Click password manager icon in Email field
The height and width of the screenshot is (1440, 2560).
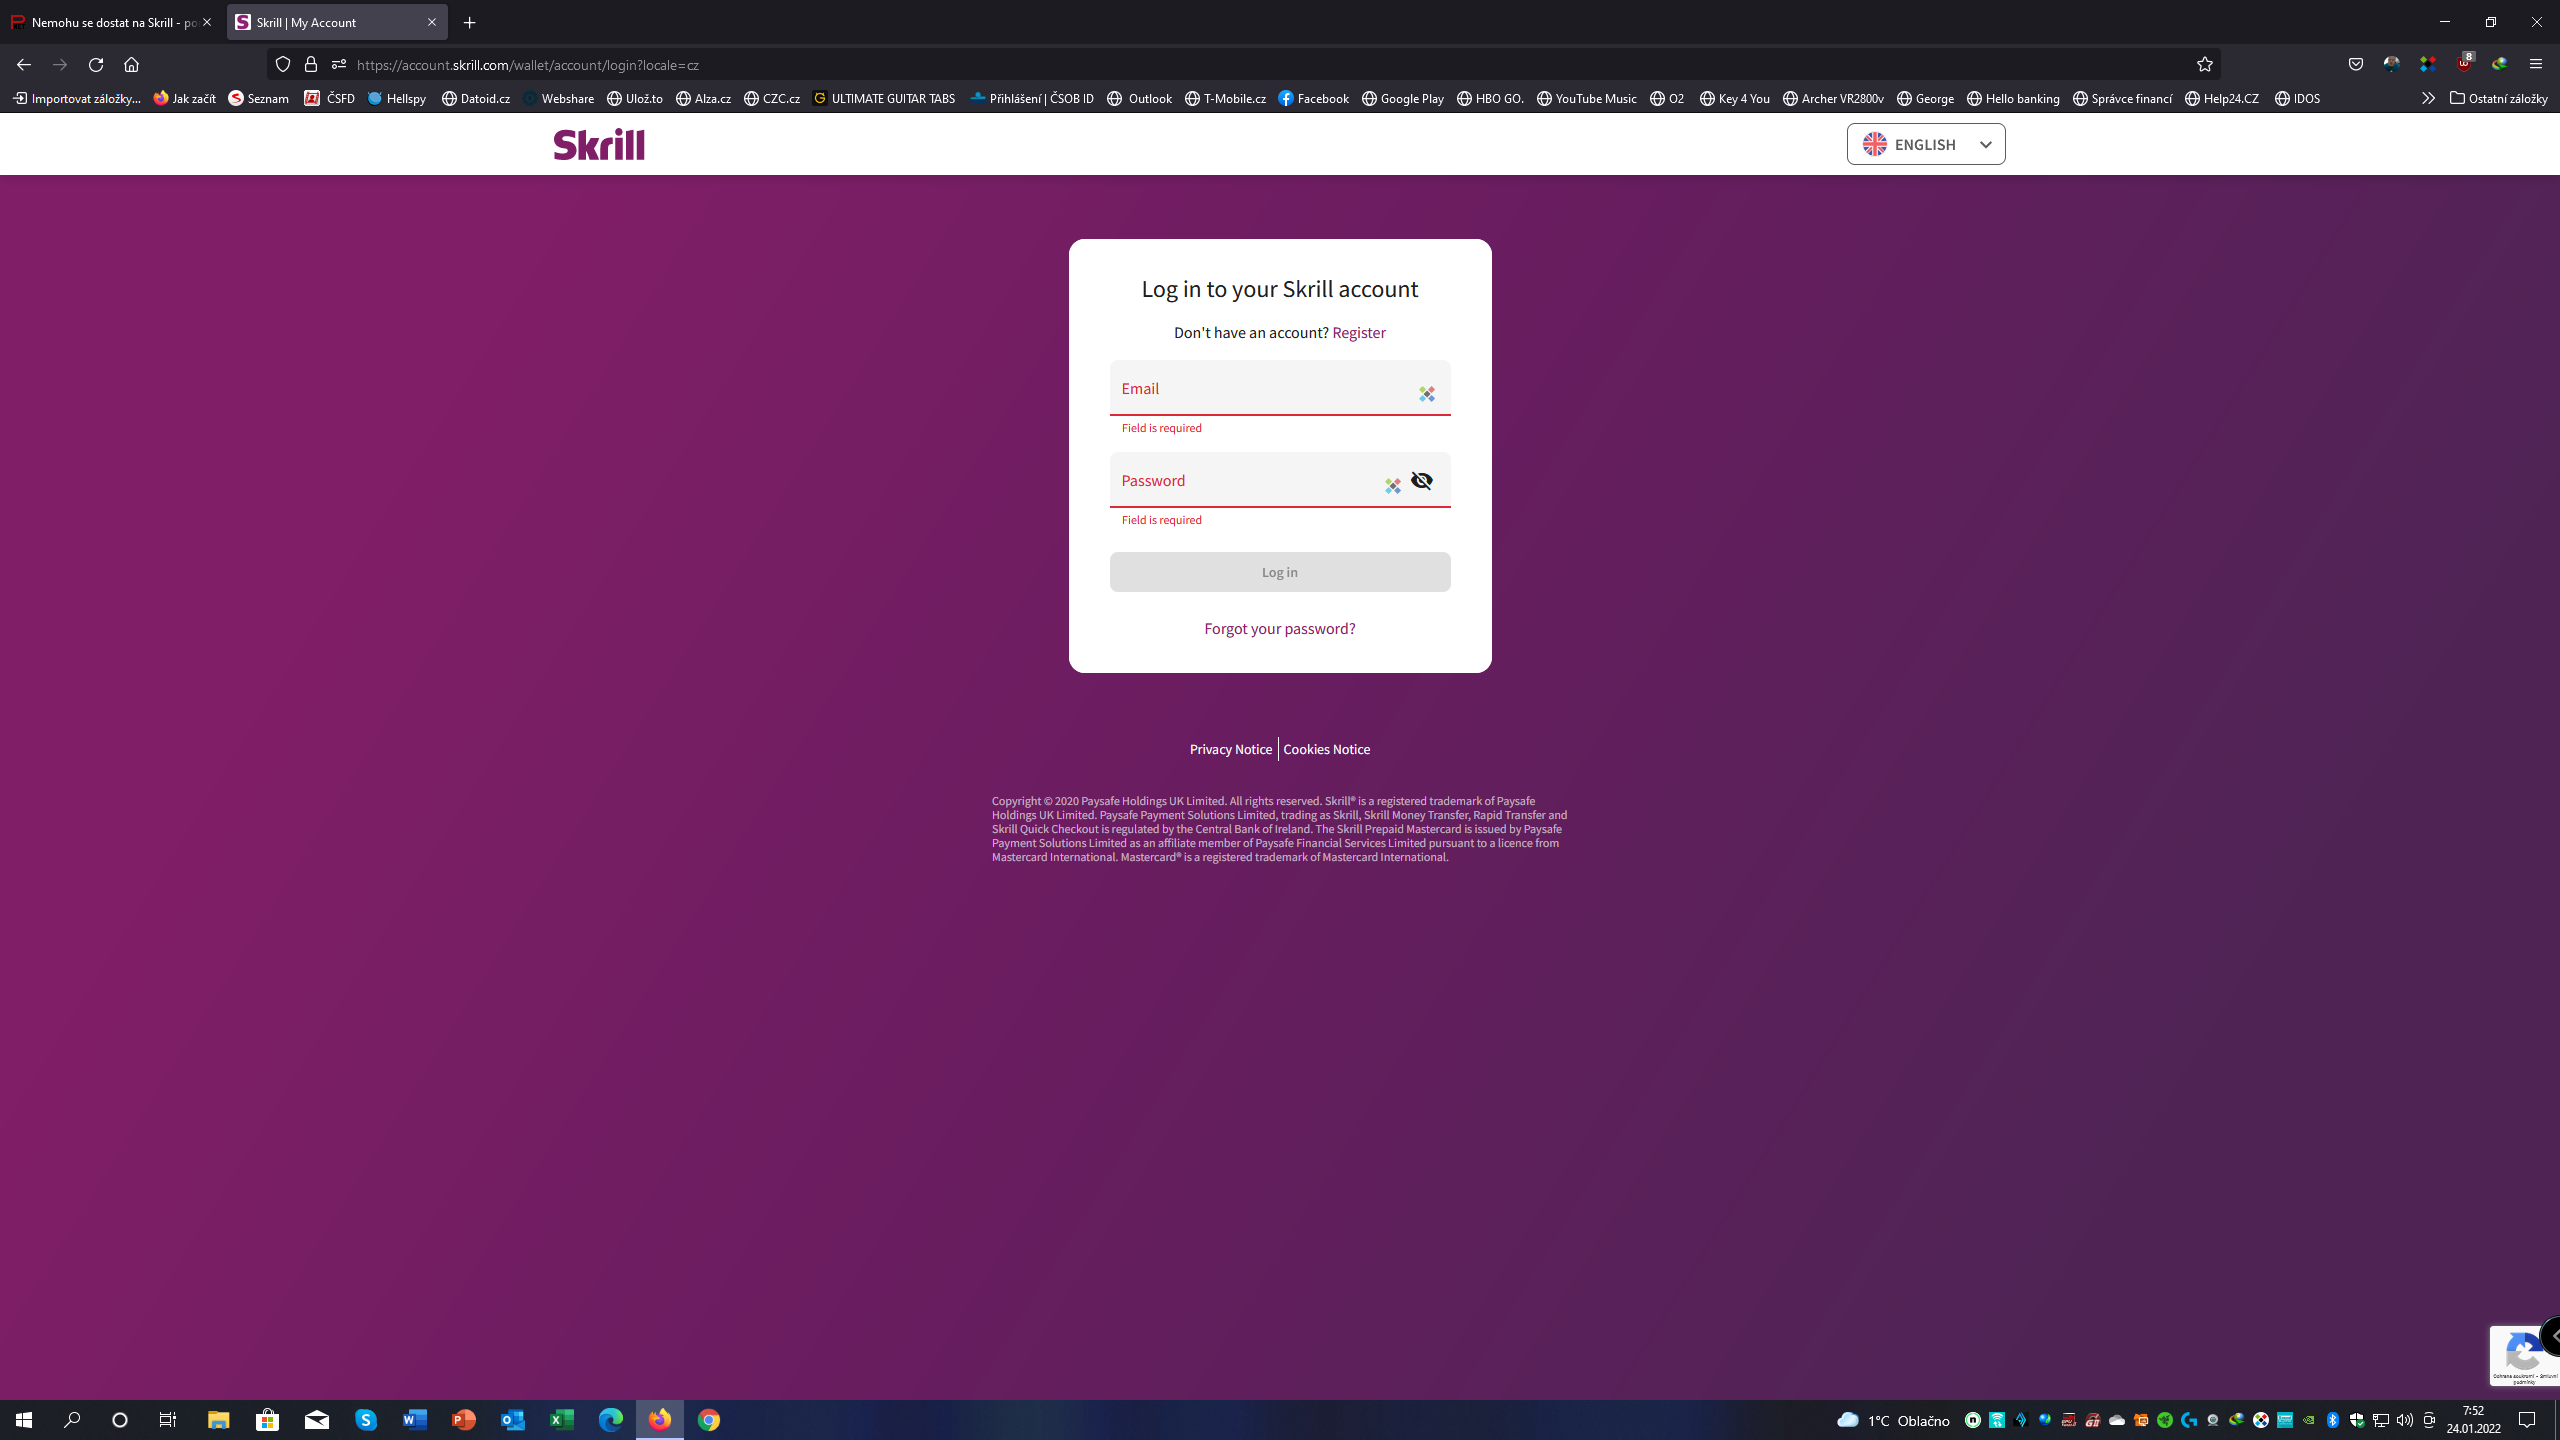point(1427,394)
